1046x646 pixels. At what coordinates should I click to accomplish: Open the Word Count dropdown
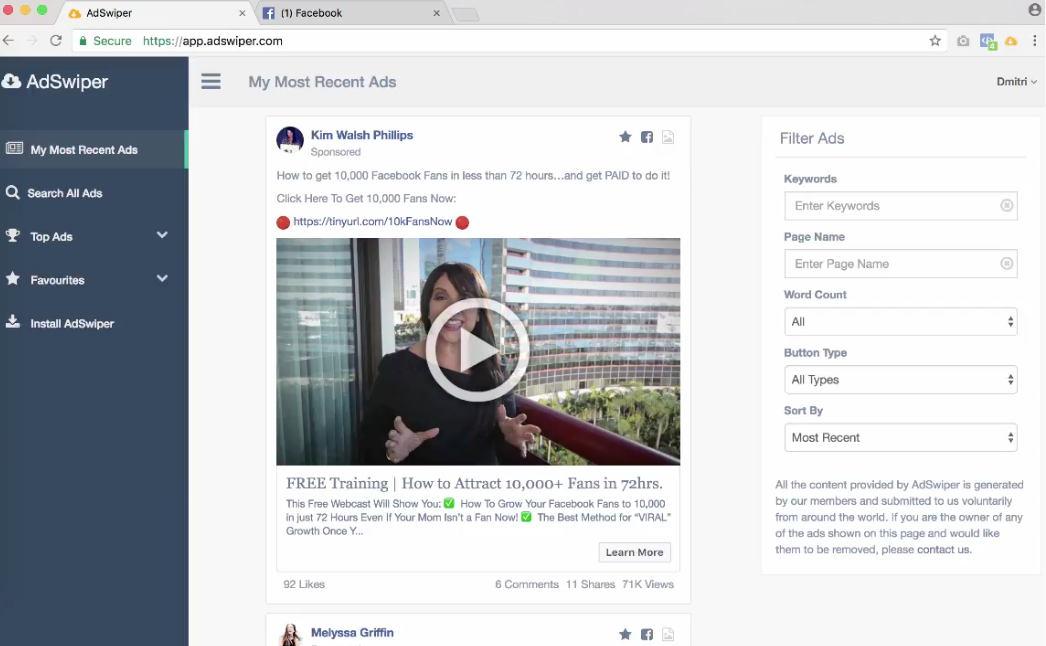pyautogui.click(x=899, y=321)
